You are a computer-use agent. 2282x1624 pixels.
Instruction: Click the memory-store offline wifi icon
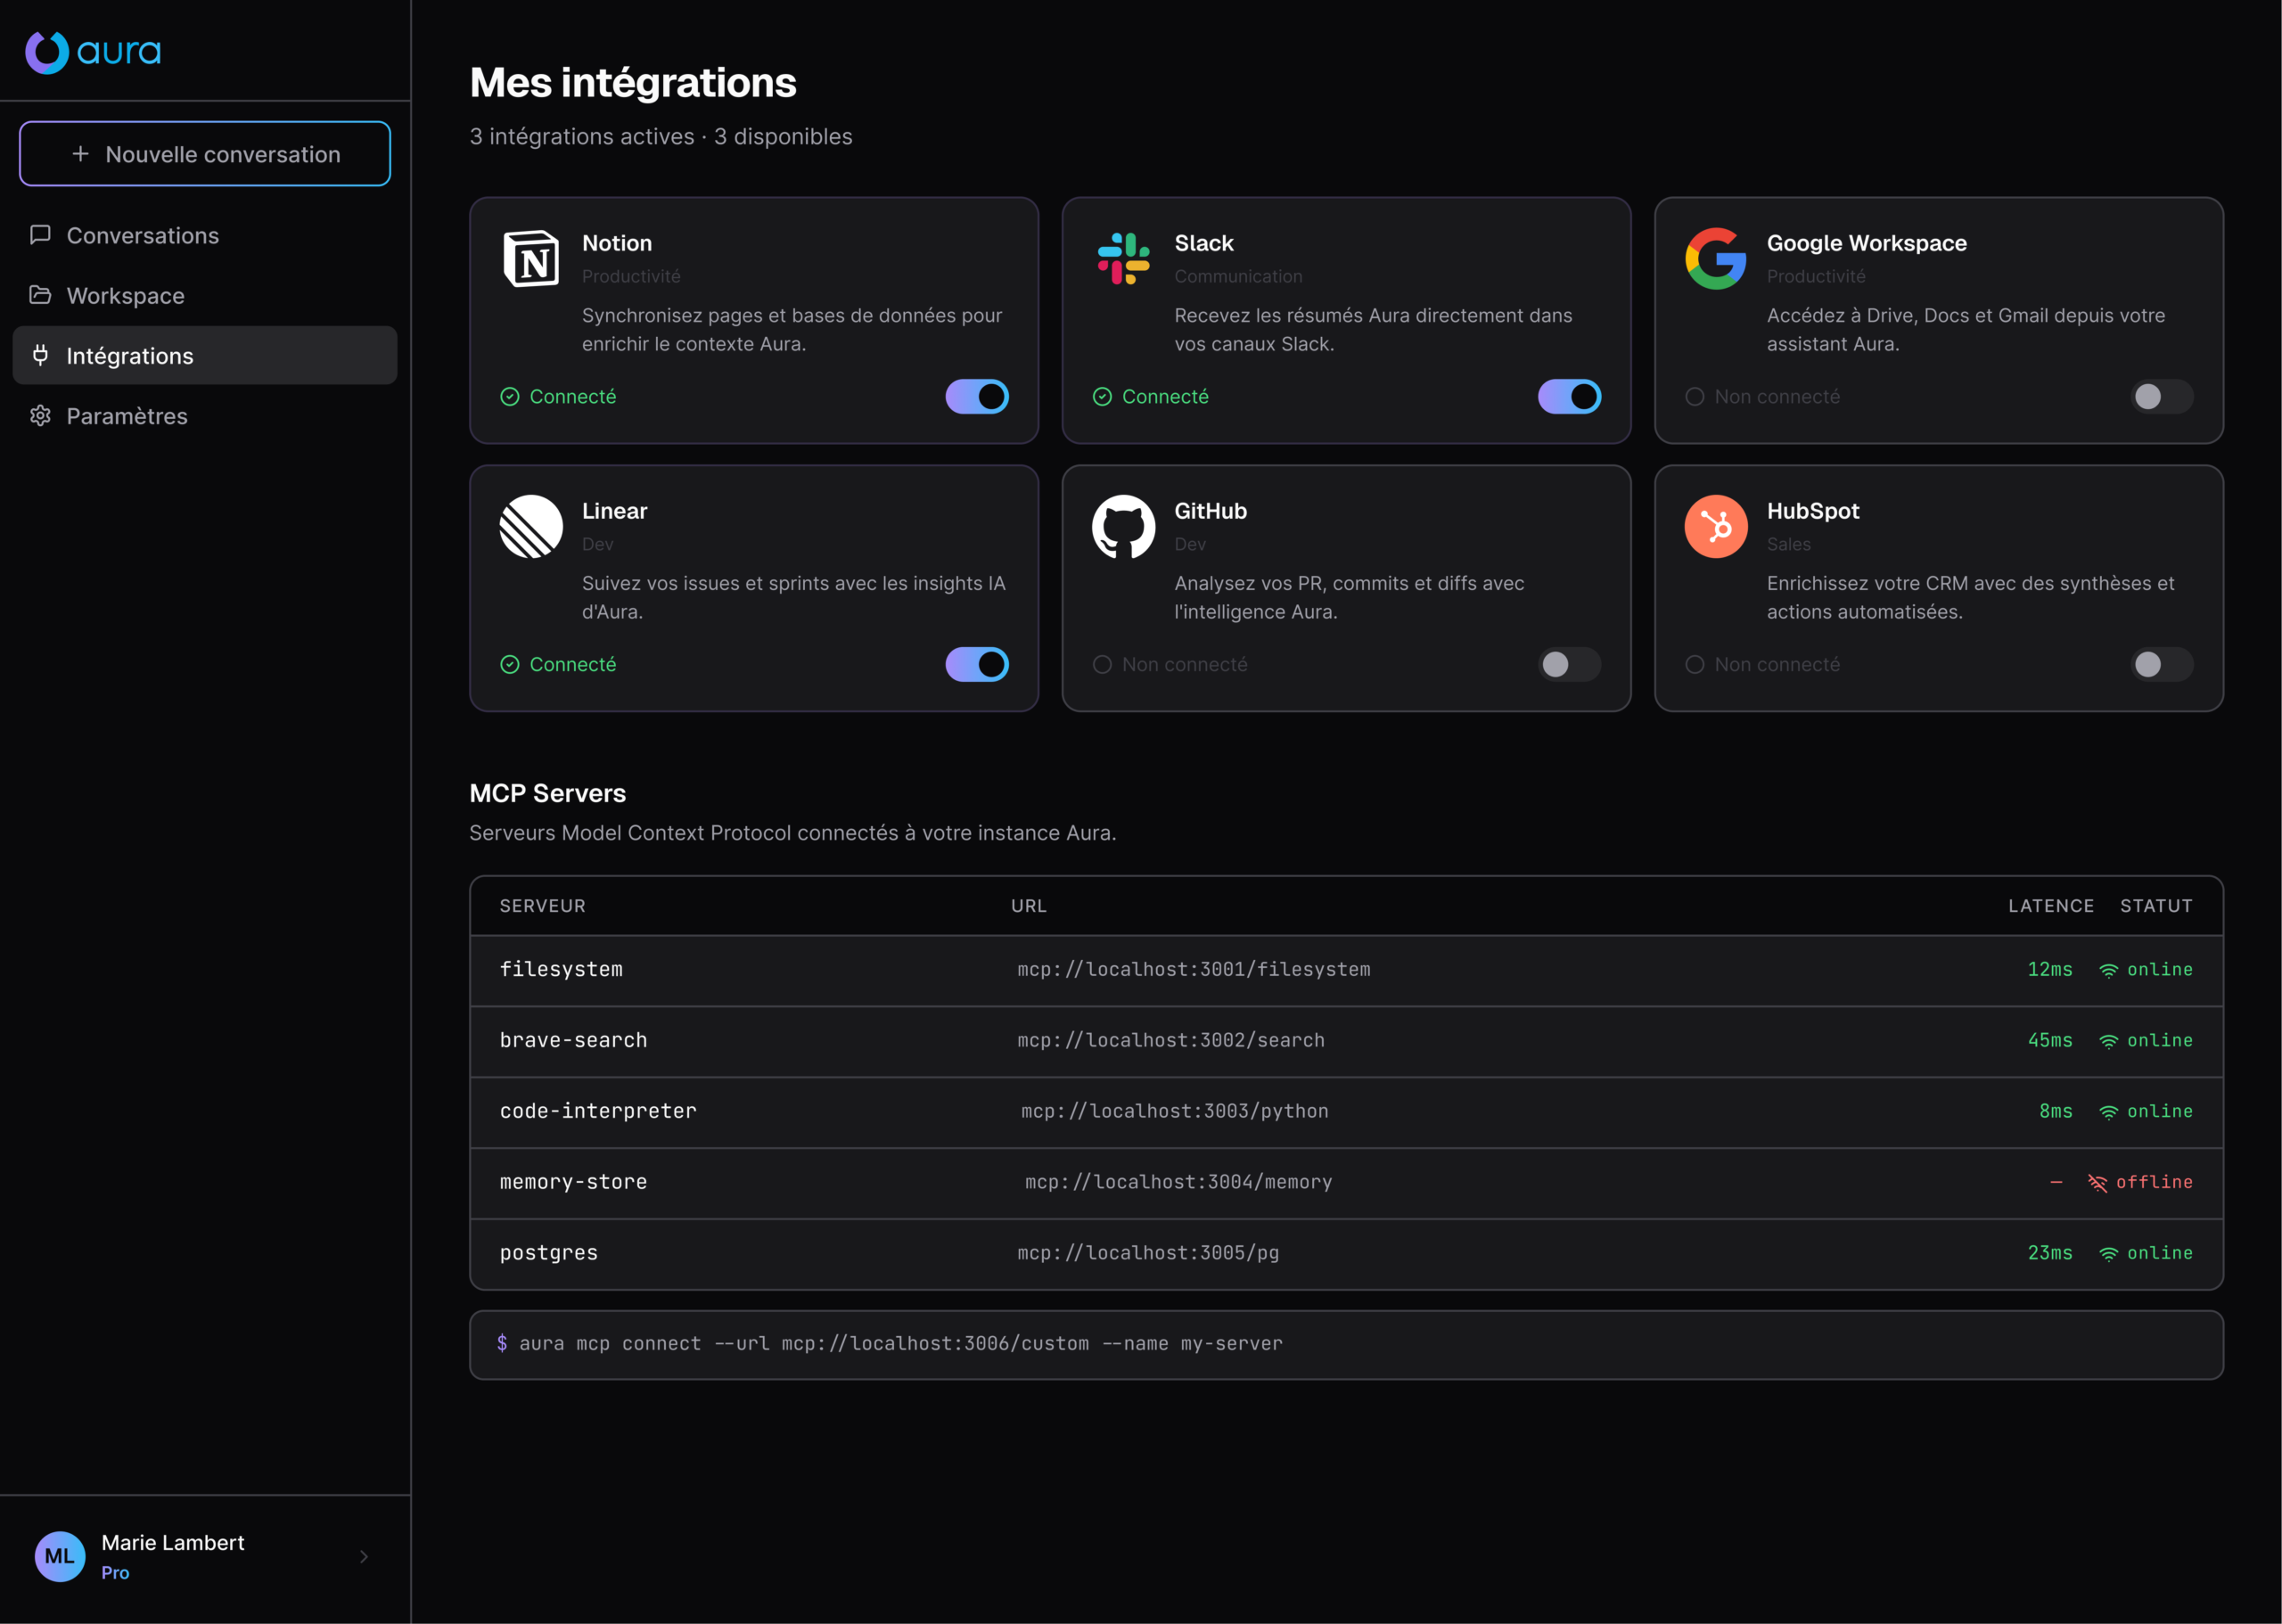tap(2098, 1183)
